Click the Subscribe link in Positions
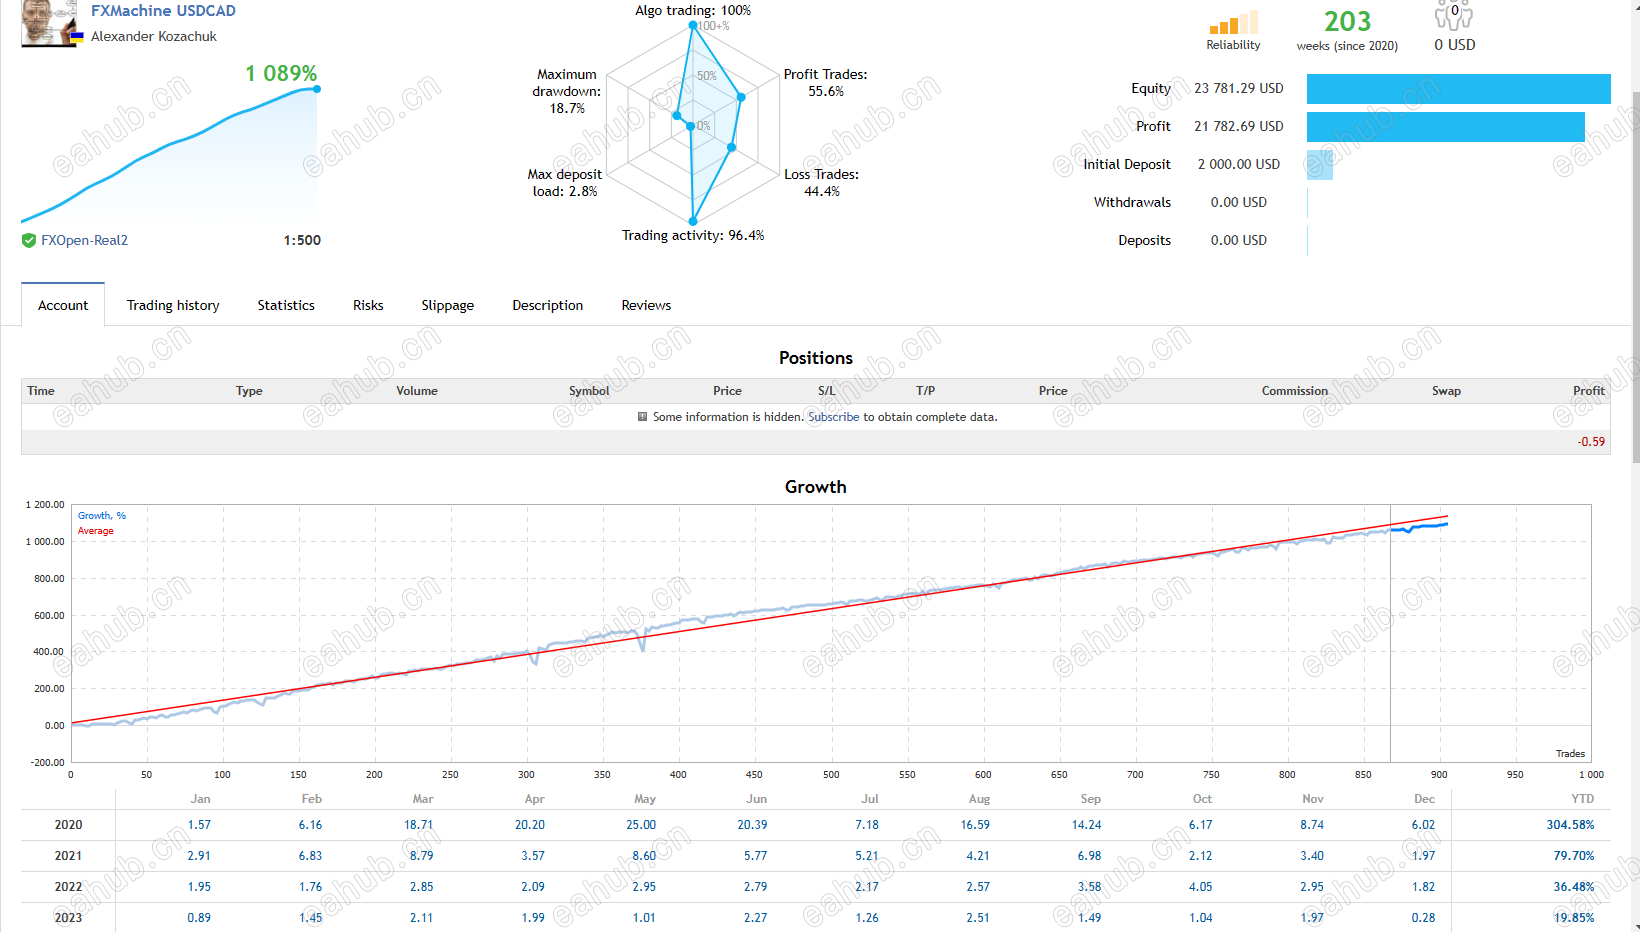1640x932 pixels. coord(833,417)
